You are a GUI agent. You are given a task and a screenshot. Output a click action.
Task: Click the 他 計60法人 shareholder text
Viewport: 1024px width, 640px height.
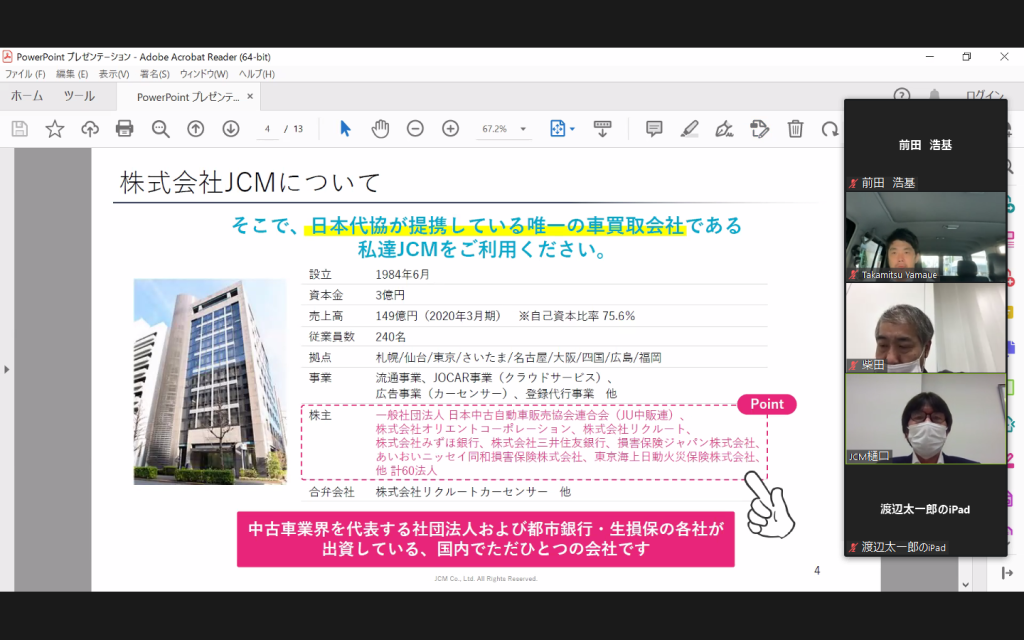click(x=406, y=470)
